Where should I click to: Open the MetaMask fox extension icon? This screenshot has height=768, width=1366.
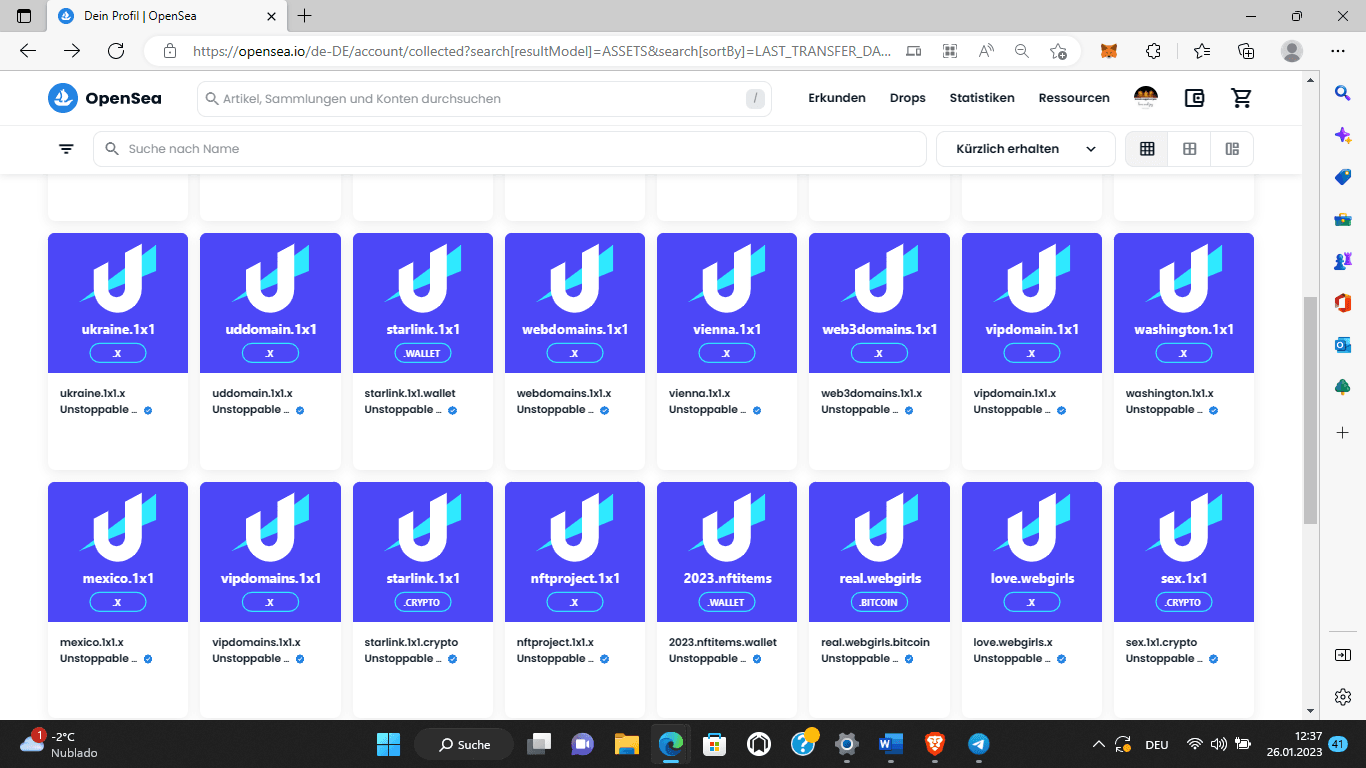coord(1109,51)
